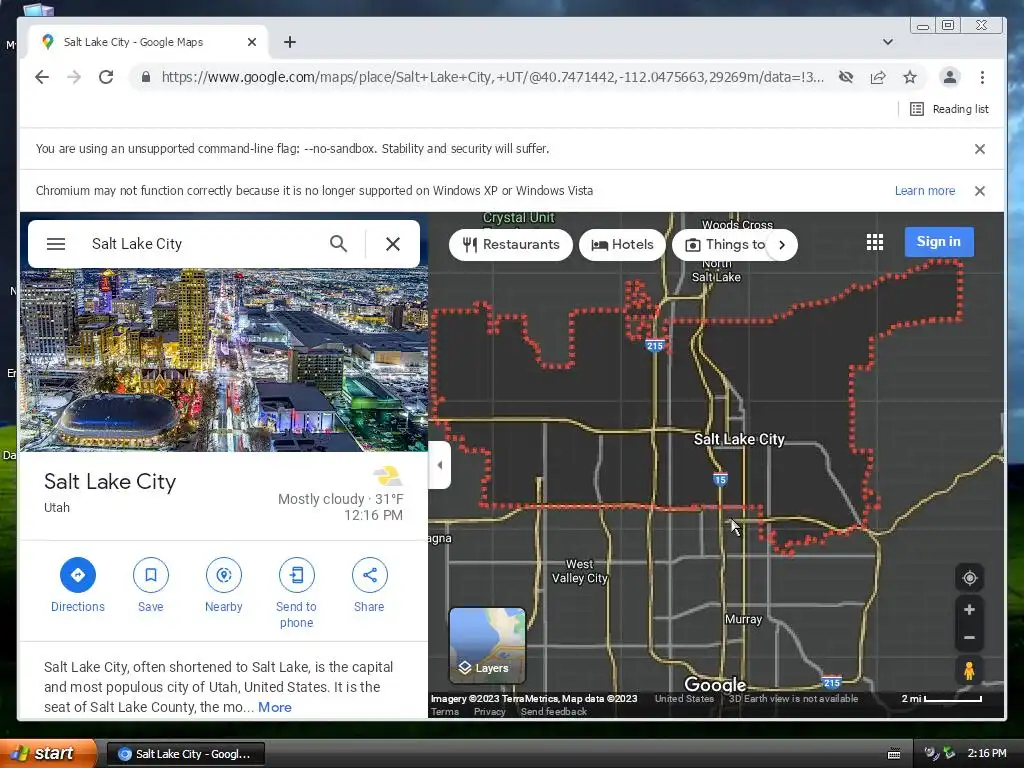Zoom out on the map
The image size is (1024, 768).
click(969, 637)
